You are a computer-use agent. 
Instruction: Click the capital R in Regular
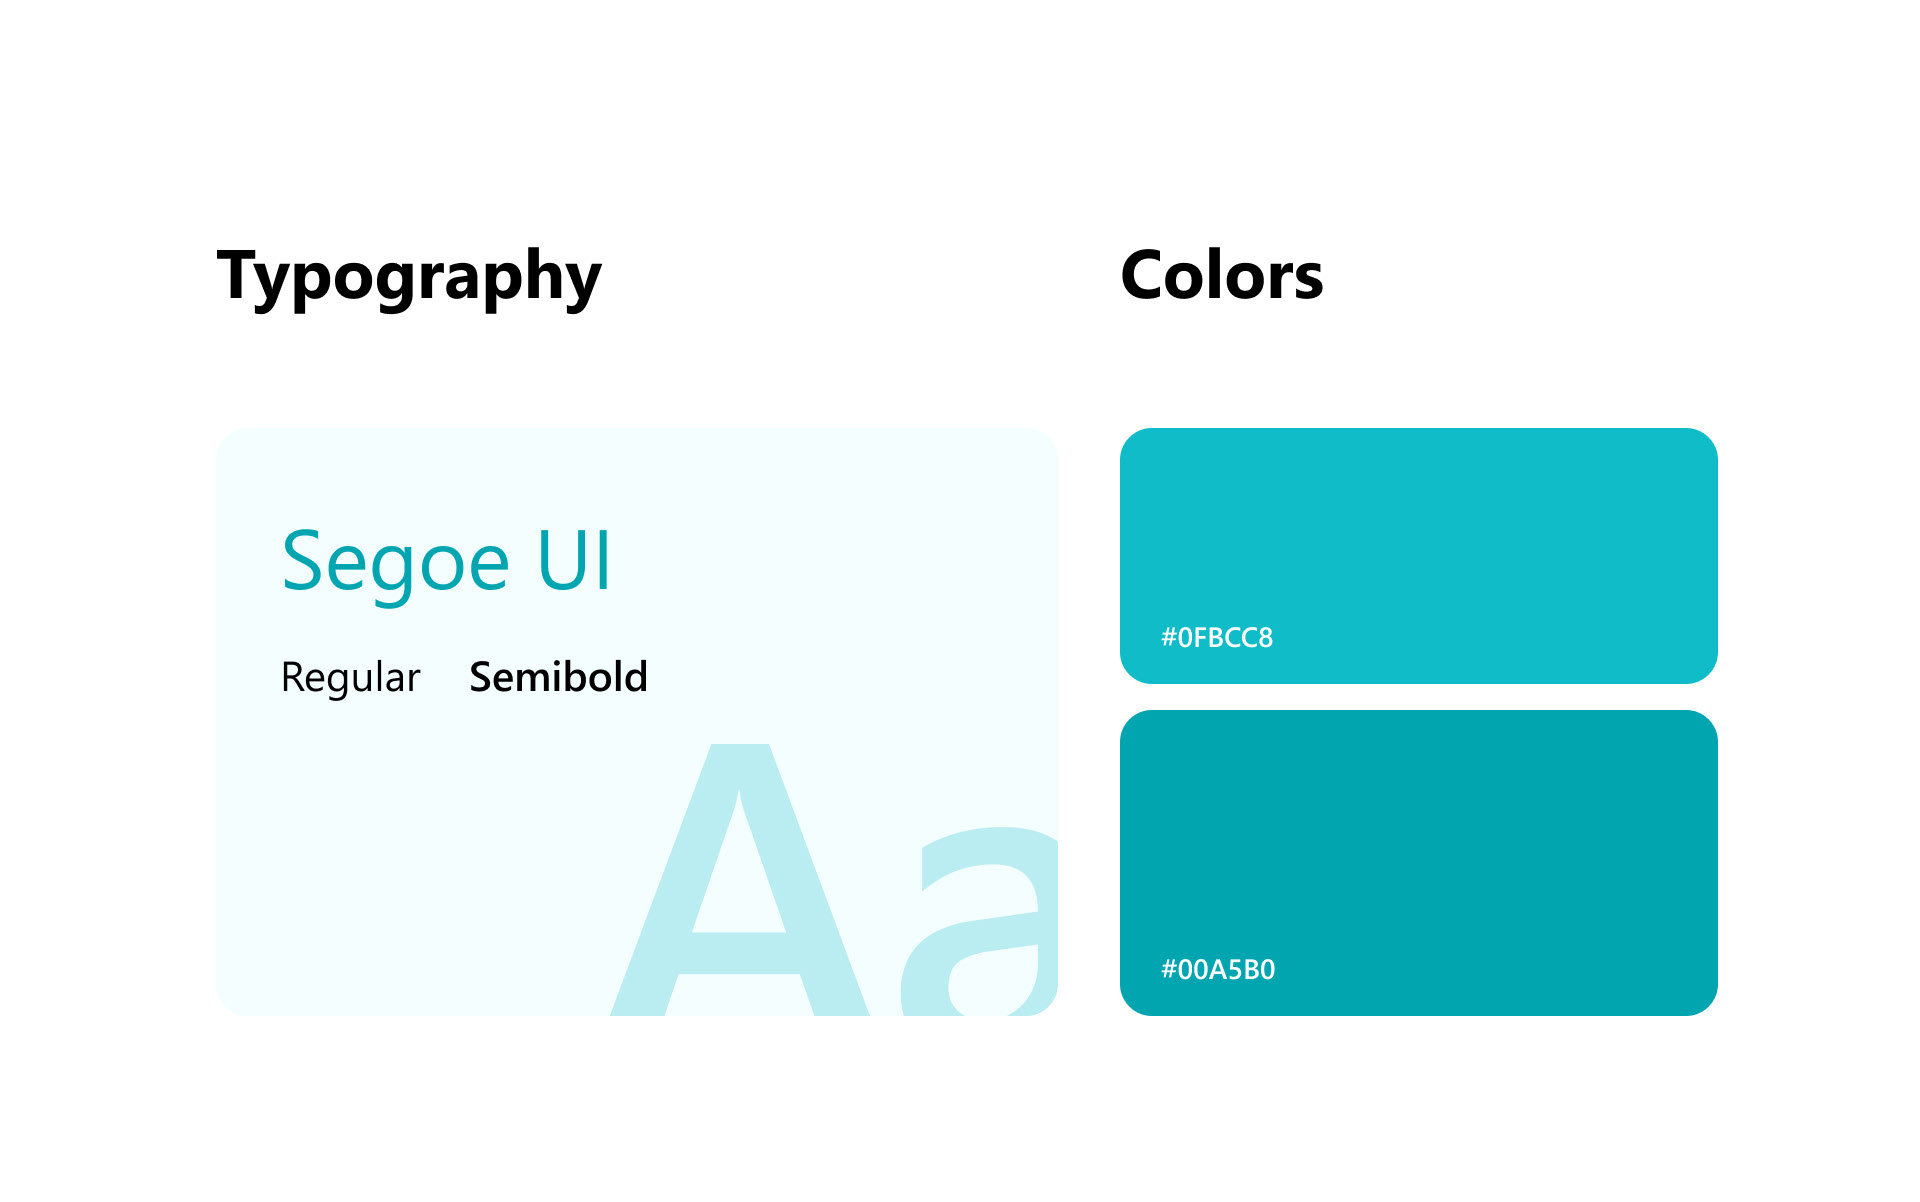[x=291, y=677]
